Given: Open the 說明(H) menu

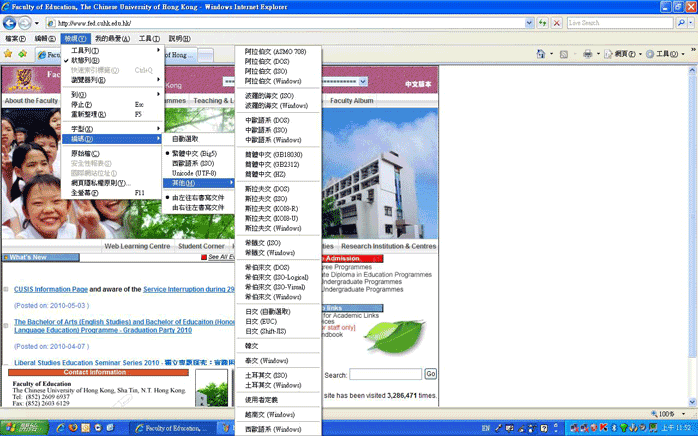Looking at the screenshot, I should point(179,39).
